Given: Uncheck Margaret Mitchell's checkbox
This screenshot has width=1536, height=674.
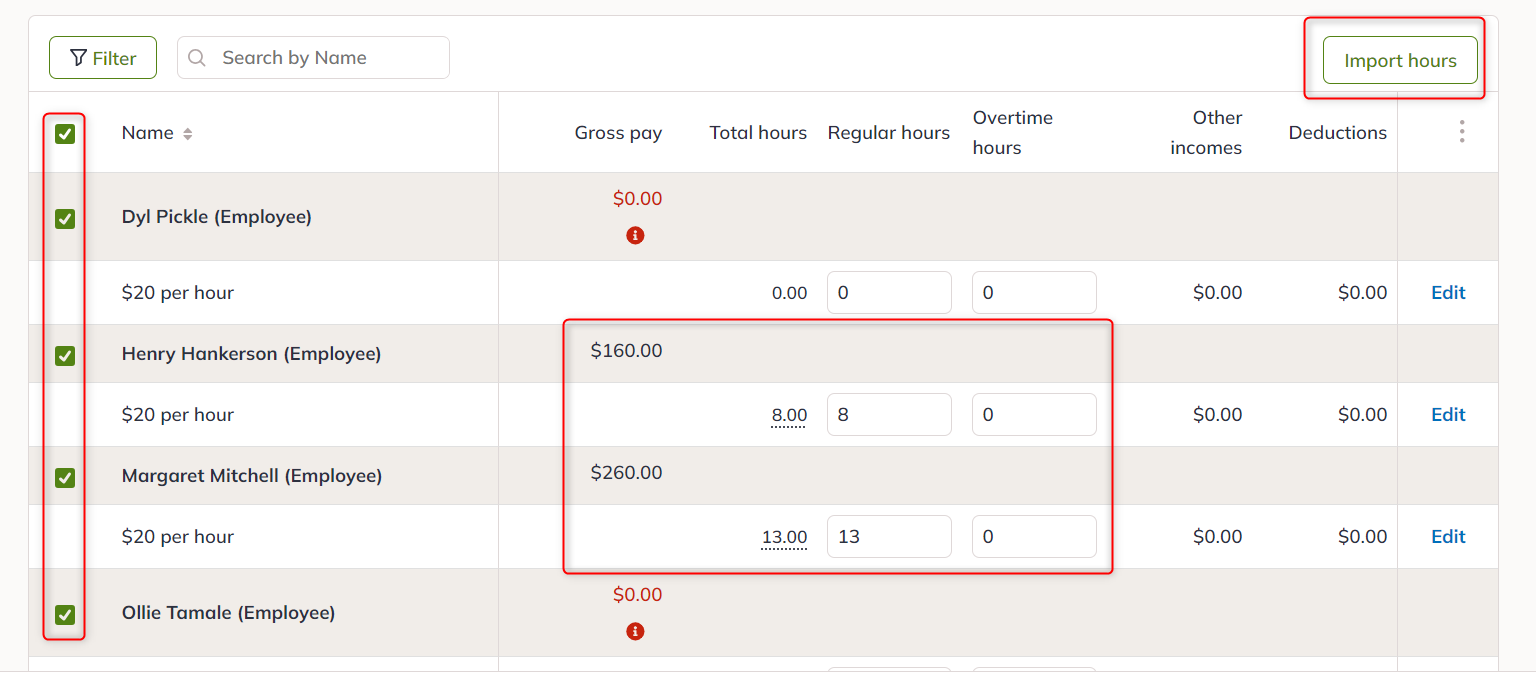Looking at the screenshot, I should coord(65,477).
